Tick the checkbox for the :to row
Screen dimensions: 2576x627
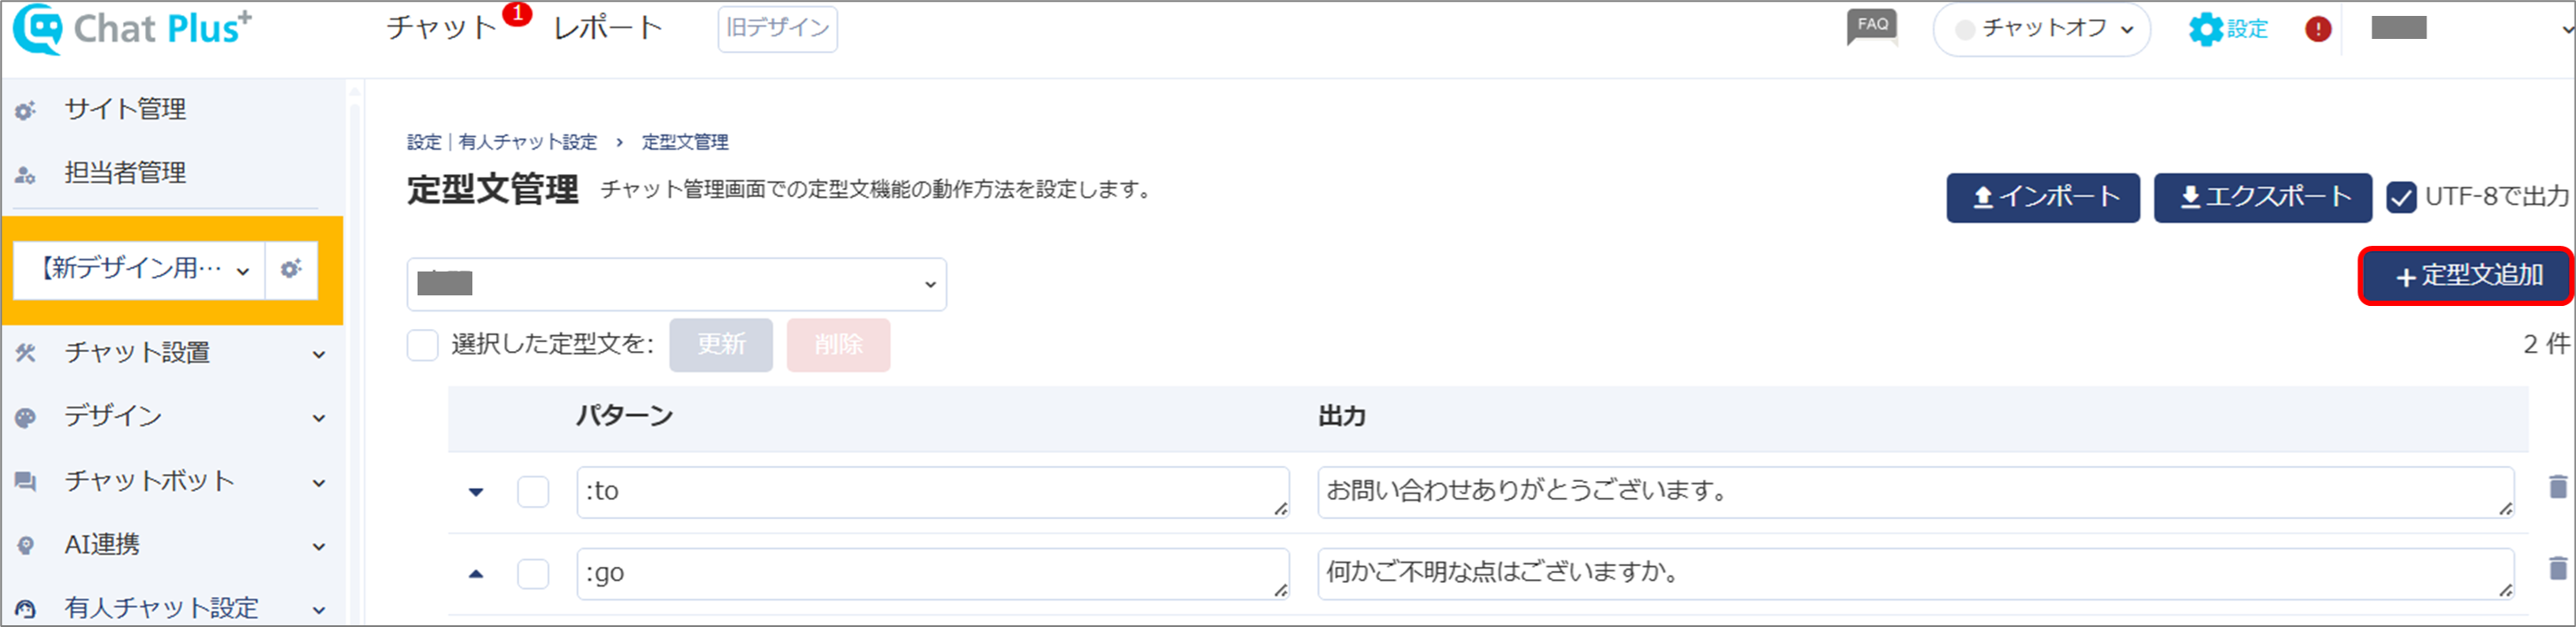(x=533, y=492)
